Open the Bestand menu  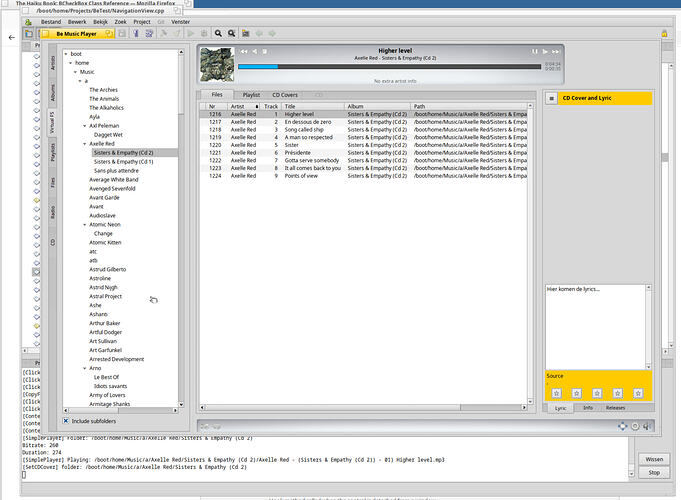click(51, 22)
